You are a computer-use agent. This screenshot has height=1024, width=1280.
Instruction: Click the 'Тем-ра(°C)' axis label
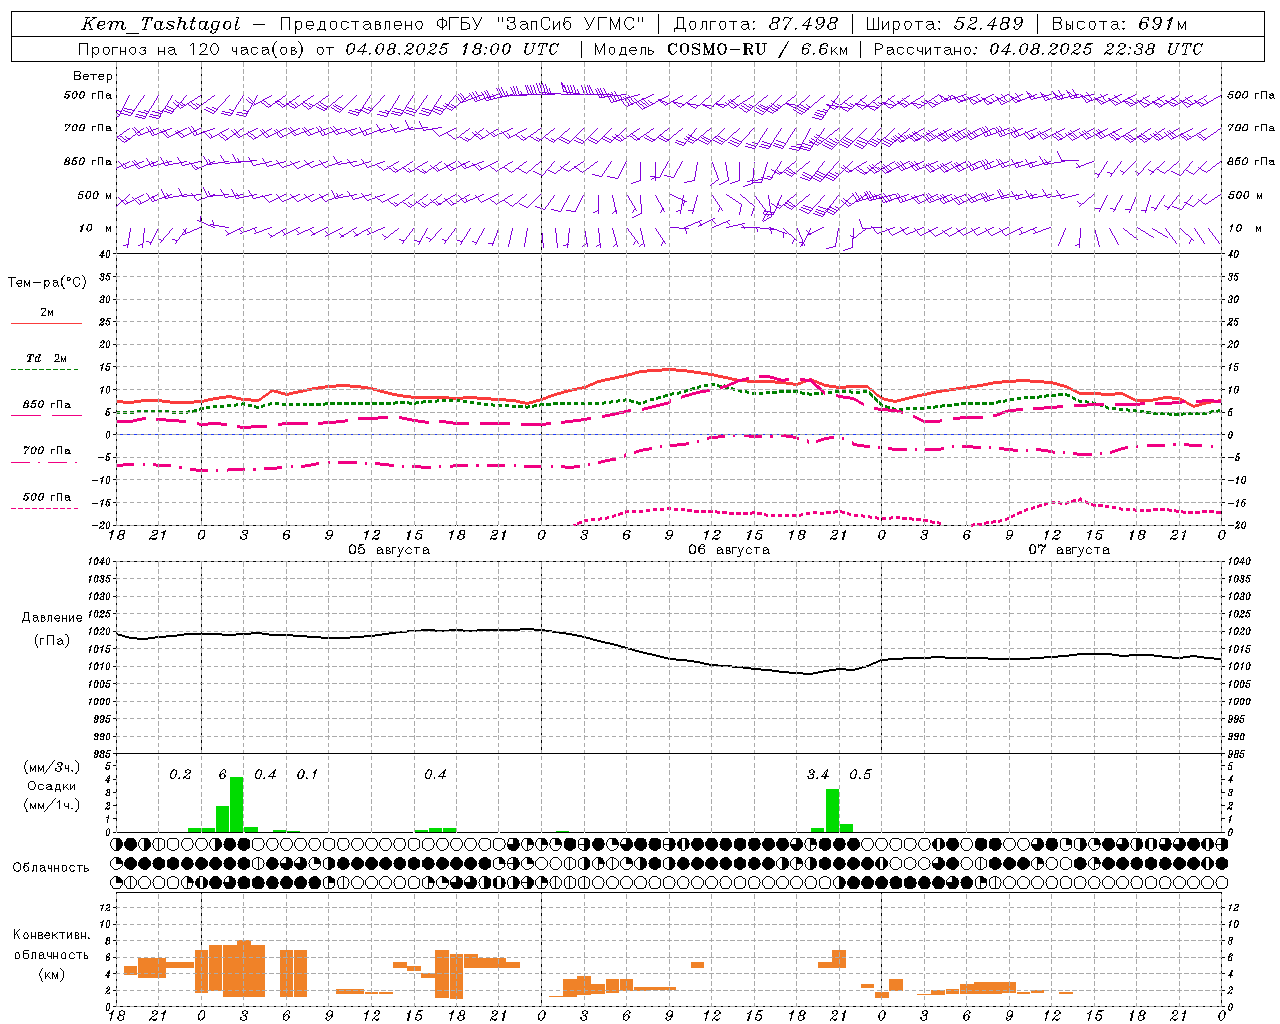(x=47, y=283)
